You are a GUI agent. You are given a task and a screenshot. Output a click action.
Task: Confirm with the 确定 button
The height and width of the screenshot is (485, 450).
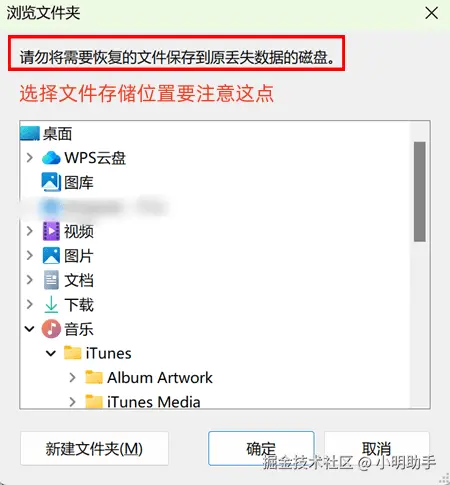[261, 448]
